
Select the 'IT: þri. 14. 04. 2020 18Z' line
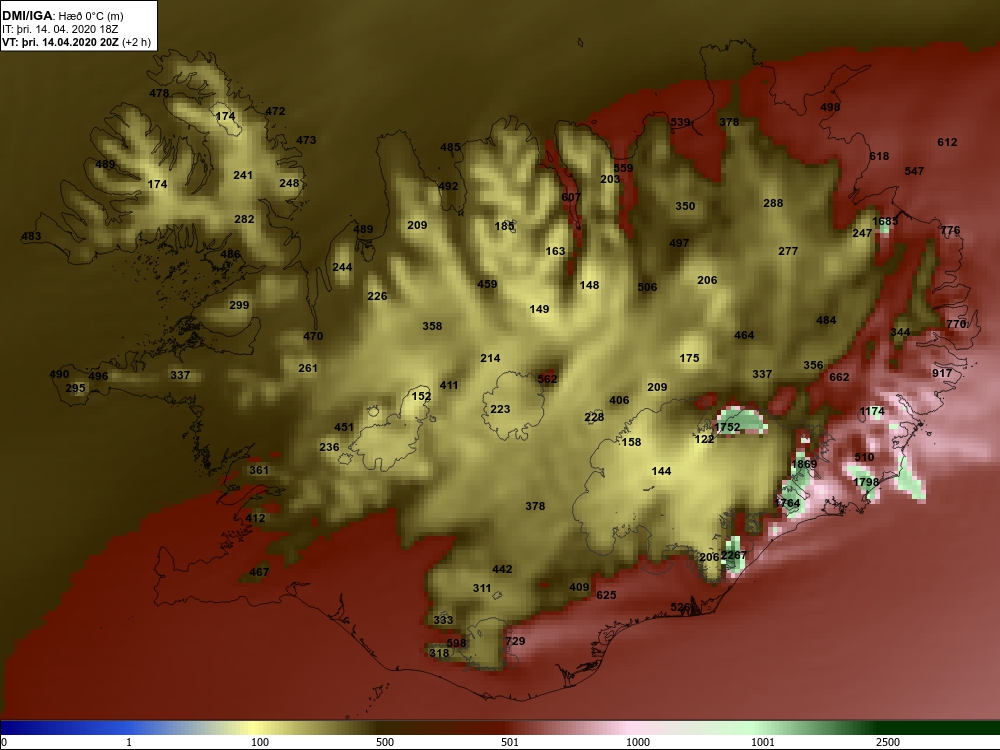click(x=60, y=29)
